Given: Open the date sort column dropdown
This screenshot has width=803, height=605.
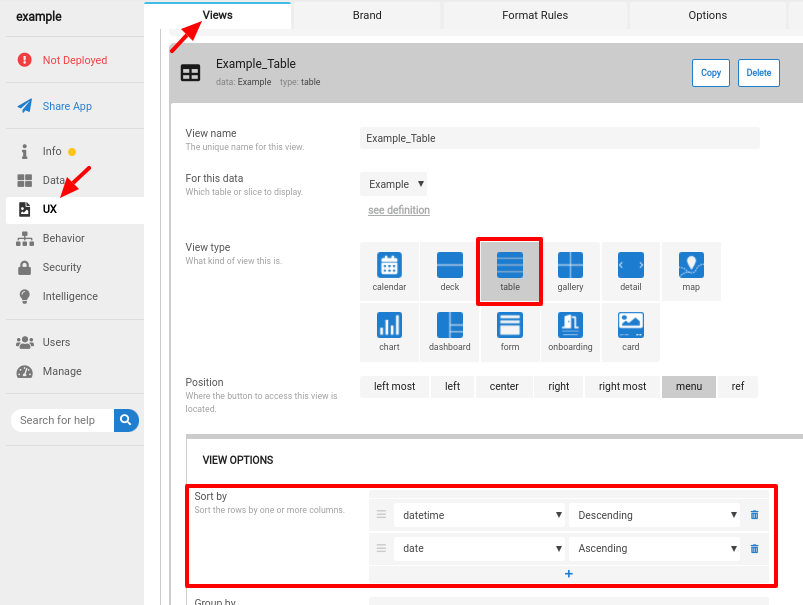Looking at the screenshot, I should click(x=479, y=548).
